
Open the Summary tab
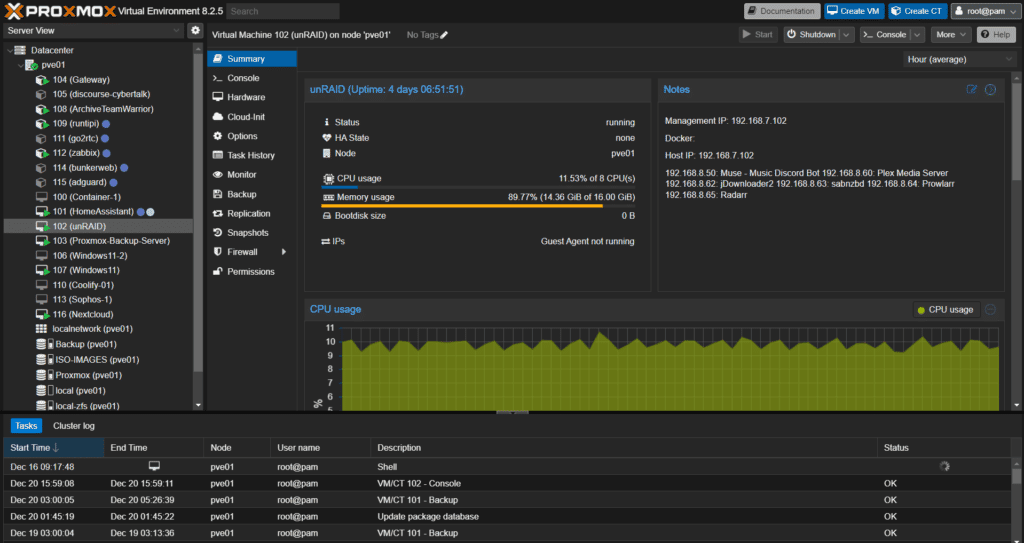point(252,59)
